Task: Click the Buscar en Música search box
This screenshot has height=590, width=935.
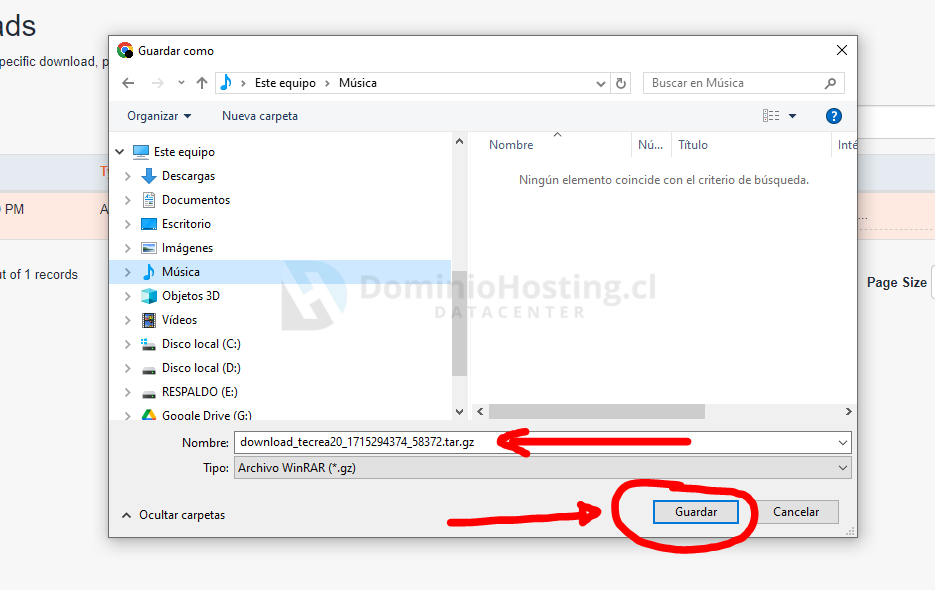Action: click(x=735, y=83)
